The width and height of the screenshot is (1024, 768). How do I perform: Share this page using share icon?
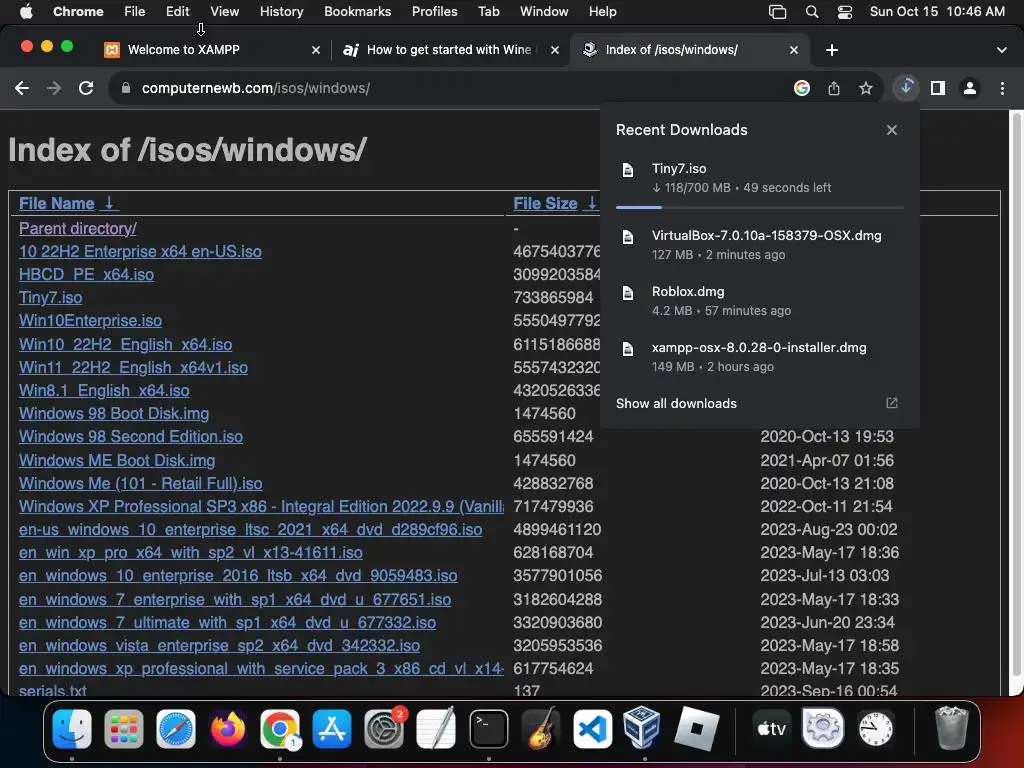tap(833, 88)
